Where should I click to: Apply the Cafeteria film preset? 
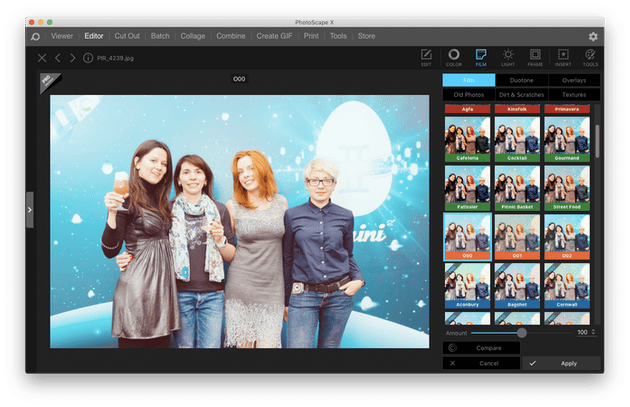(x=467, y=139)
